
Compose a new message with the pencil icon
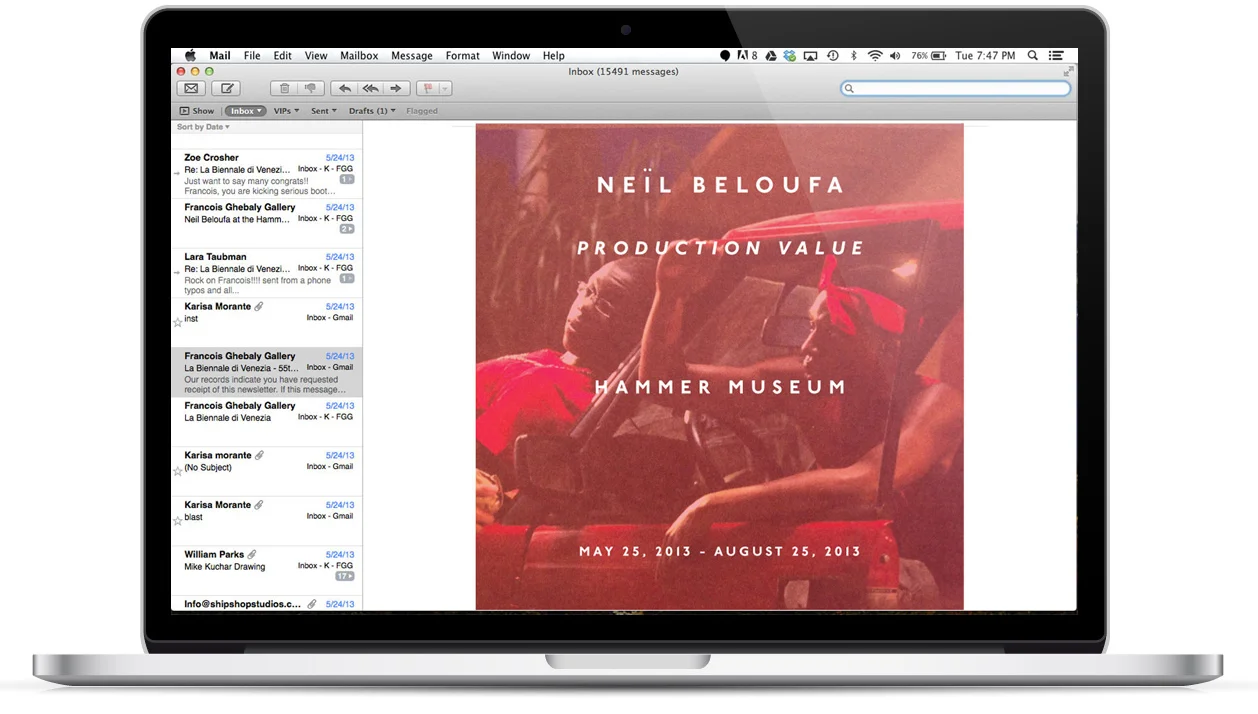[x=226, y=88]
